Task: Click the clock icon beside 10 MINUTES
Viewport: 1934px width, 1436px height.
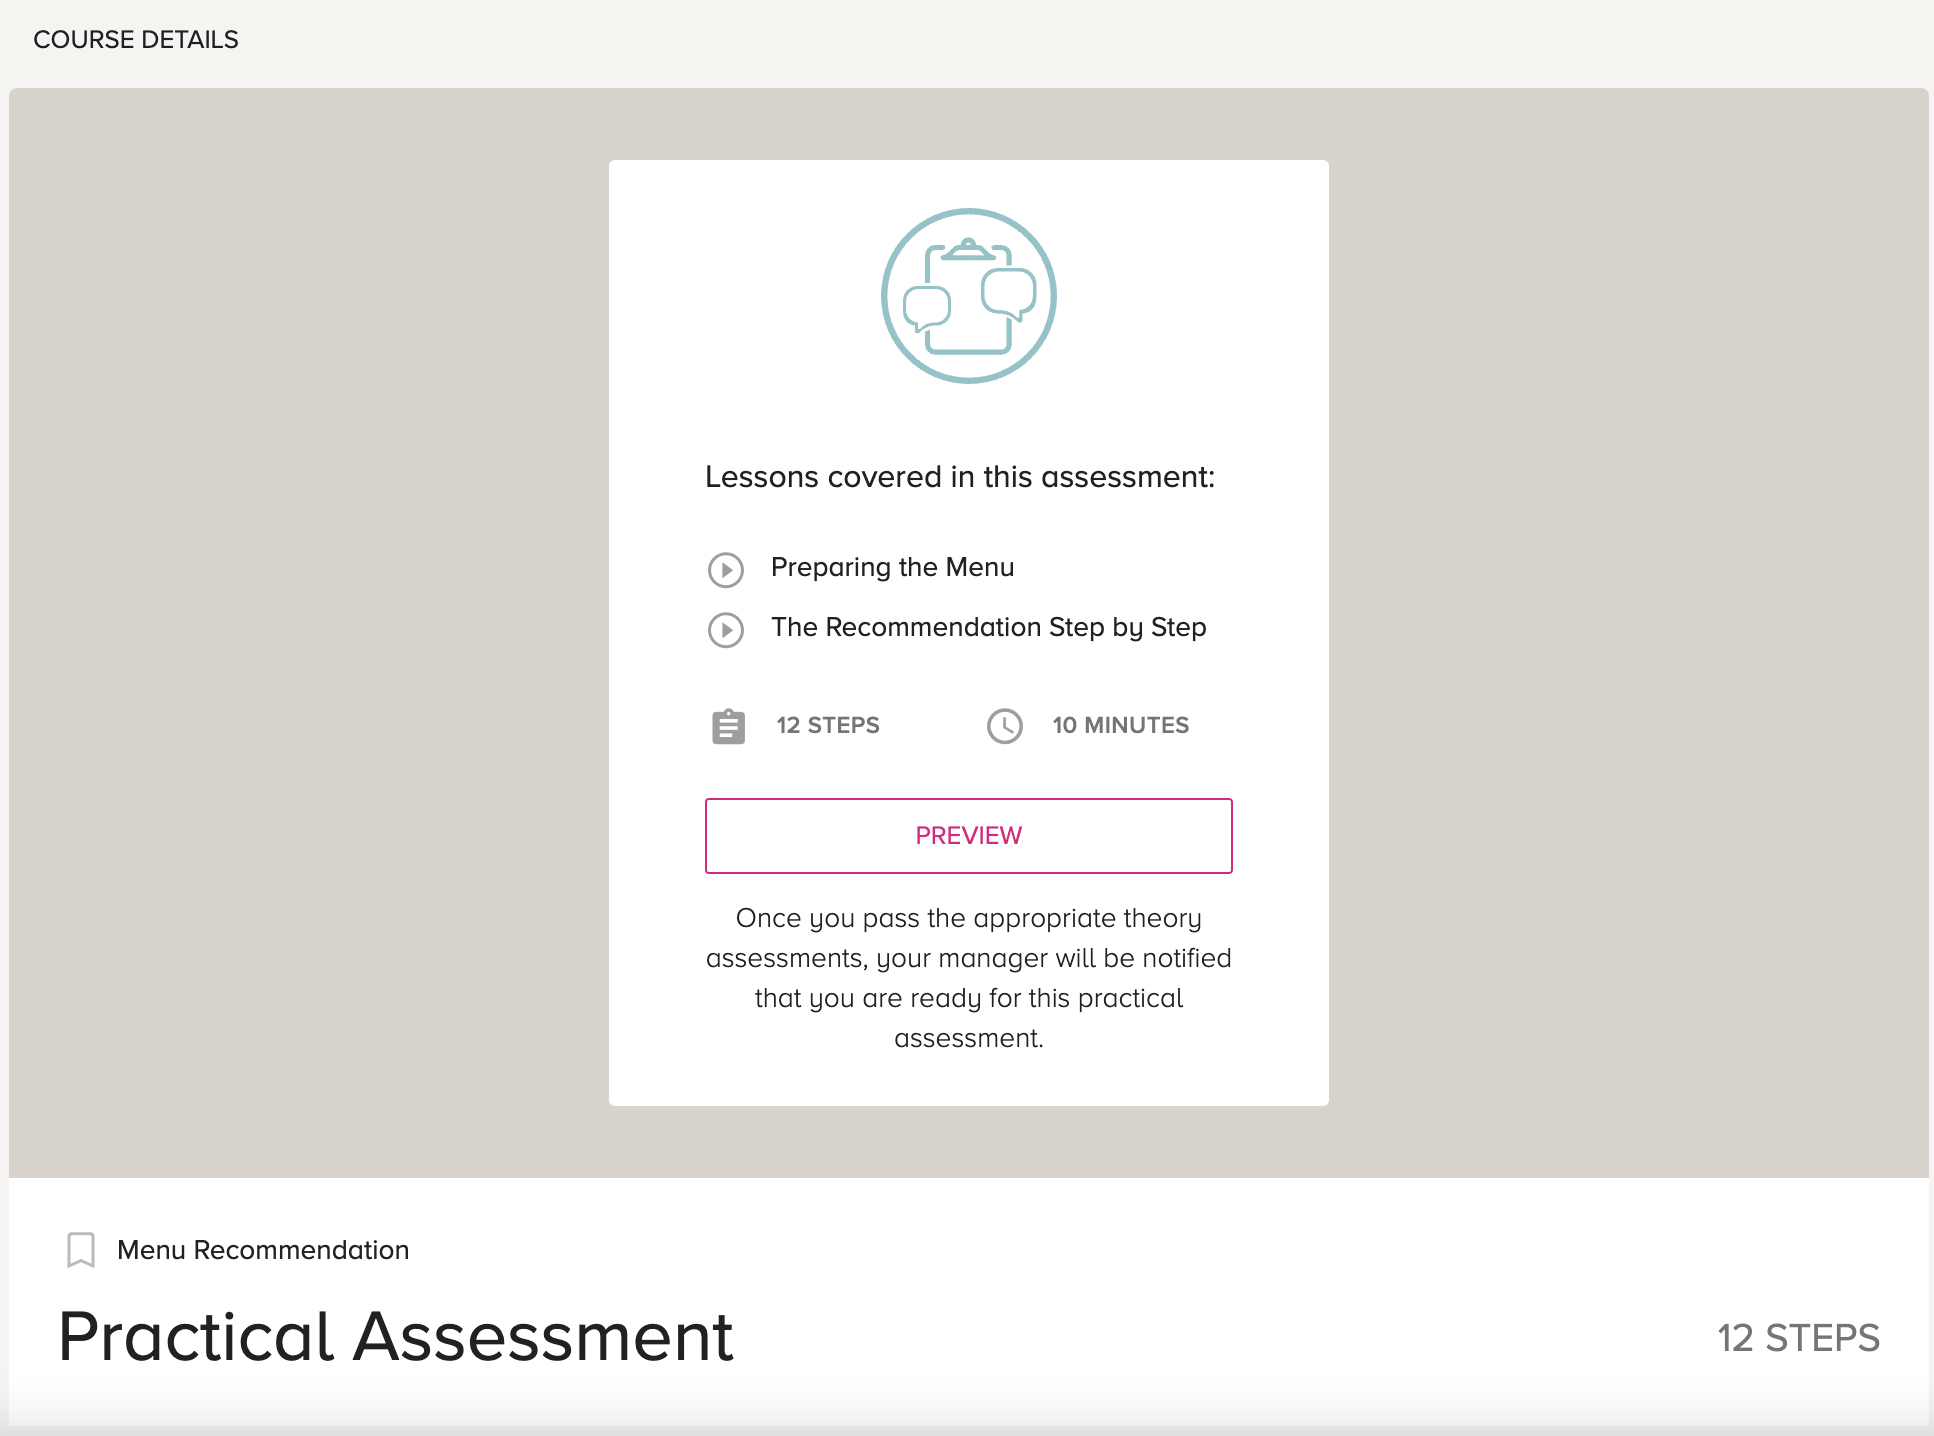Action: point(1005,726)
